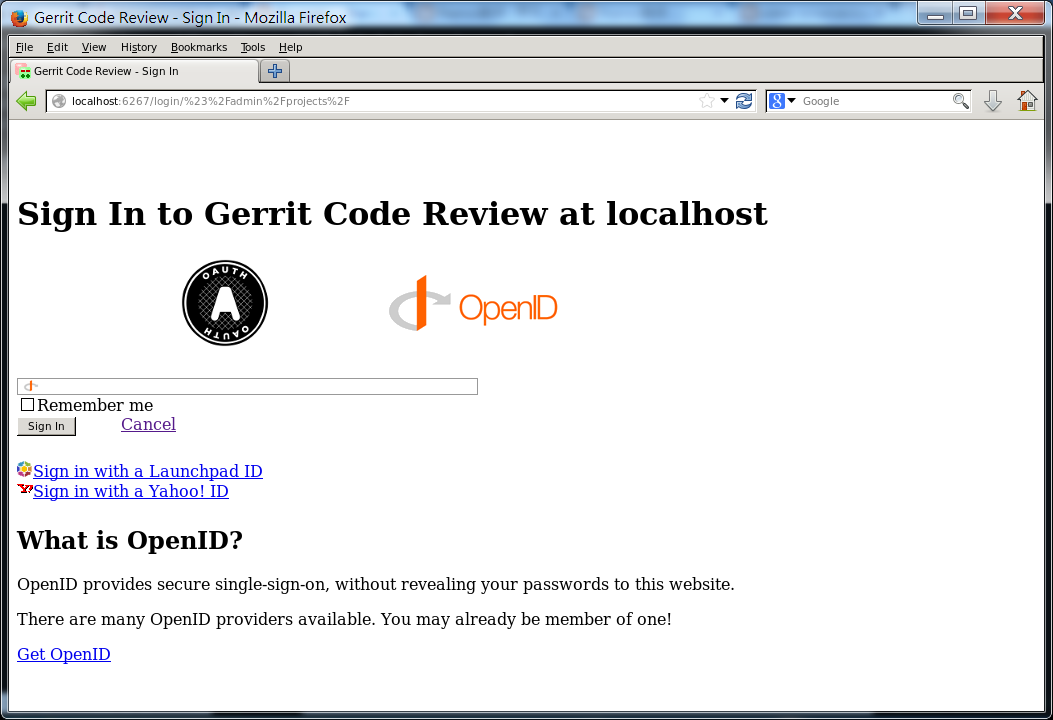Click the Sign In button
Image resolution: width=1053 pixels, height=720 pixels.
tap(46, 426)
